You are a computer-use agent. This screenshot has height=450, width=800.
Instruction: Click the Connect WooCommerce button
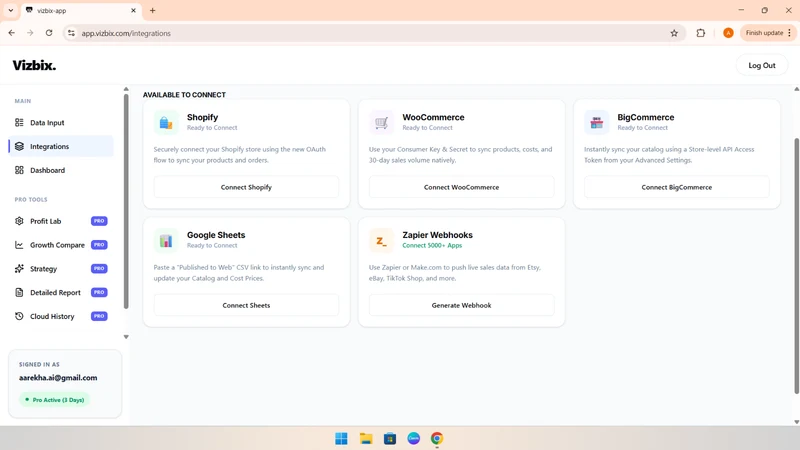462,187
